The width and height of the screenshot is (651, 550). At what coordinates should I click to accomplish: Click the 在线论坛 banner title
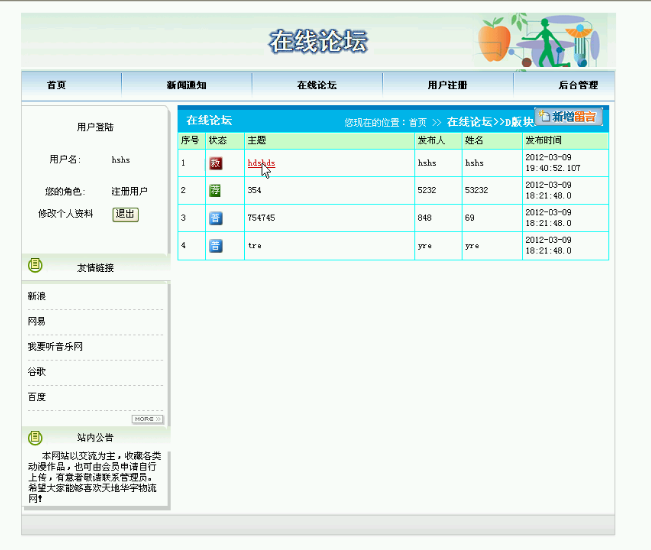click(318, 42)
